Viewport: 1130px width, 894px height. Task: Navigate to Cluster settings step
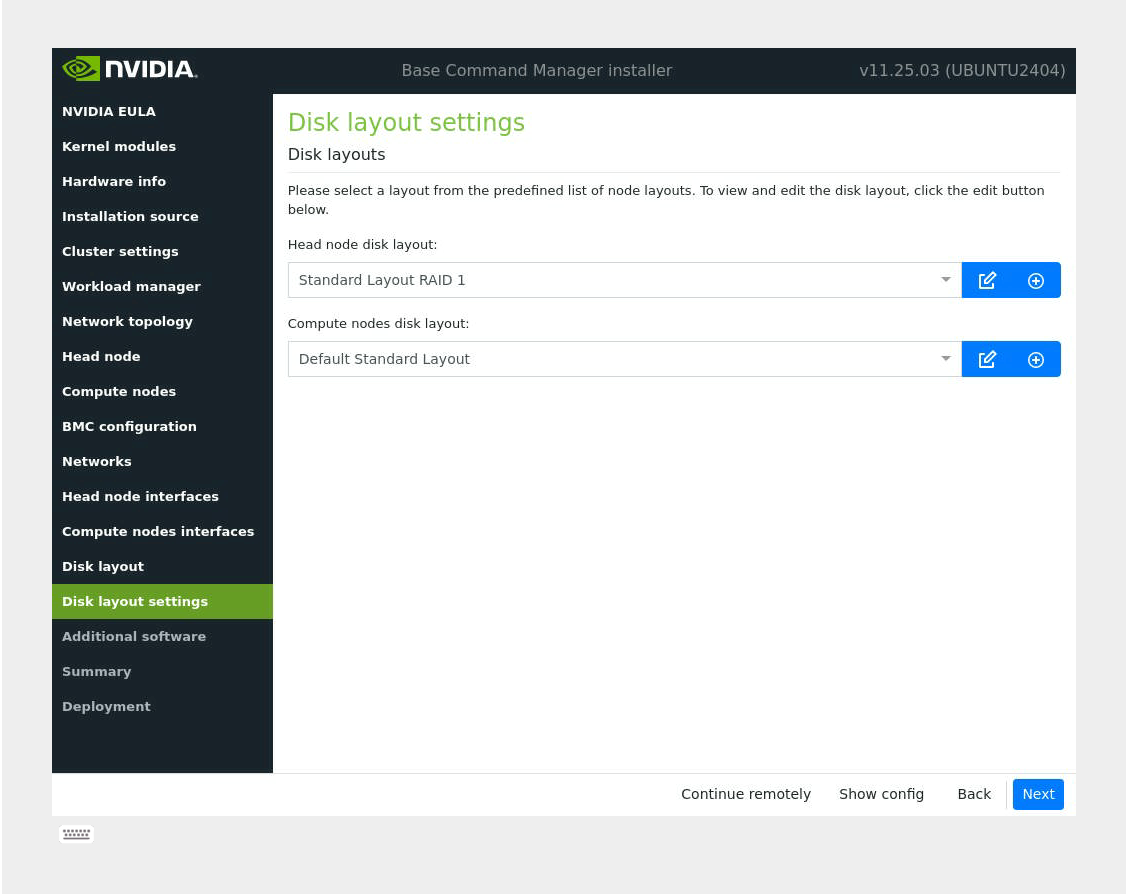click(x=120, y=251)
